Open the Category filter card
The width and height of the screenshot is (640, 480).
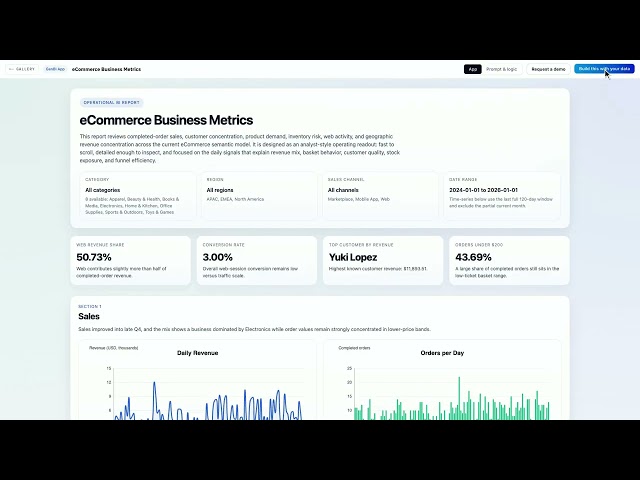pos(138,196)
